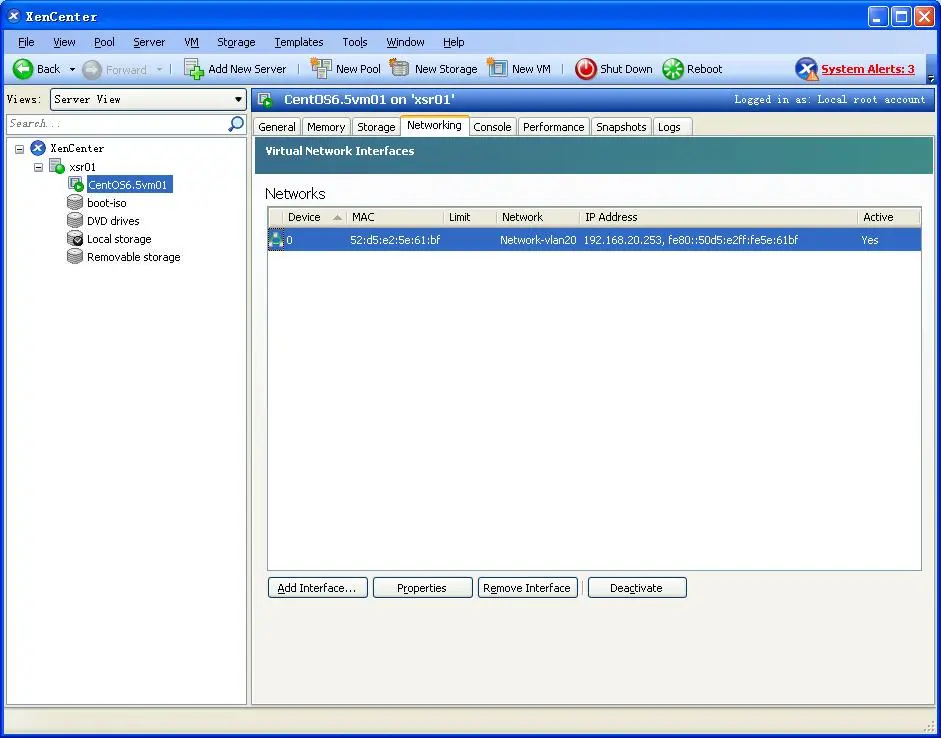Click the Properties button

tap(422, 588)
